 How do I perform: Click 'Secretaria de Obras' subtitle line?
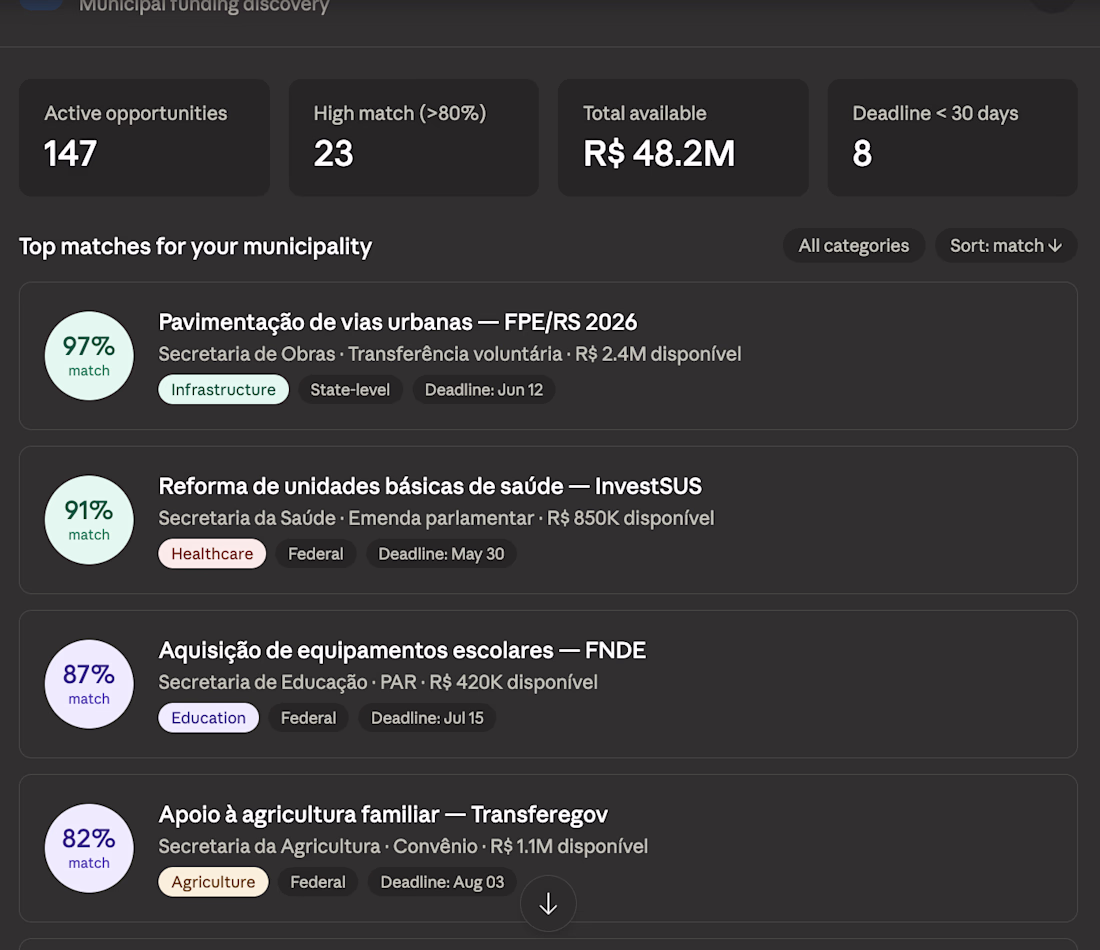click(450, 354)
